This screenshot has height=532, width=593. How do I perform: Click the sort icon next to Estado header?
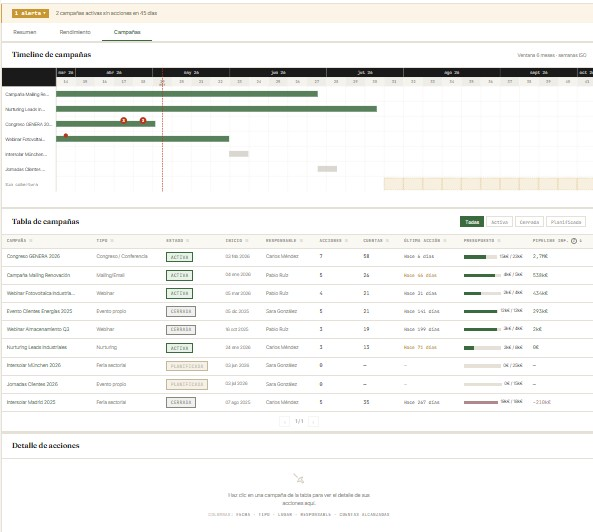coord(188,241)
